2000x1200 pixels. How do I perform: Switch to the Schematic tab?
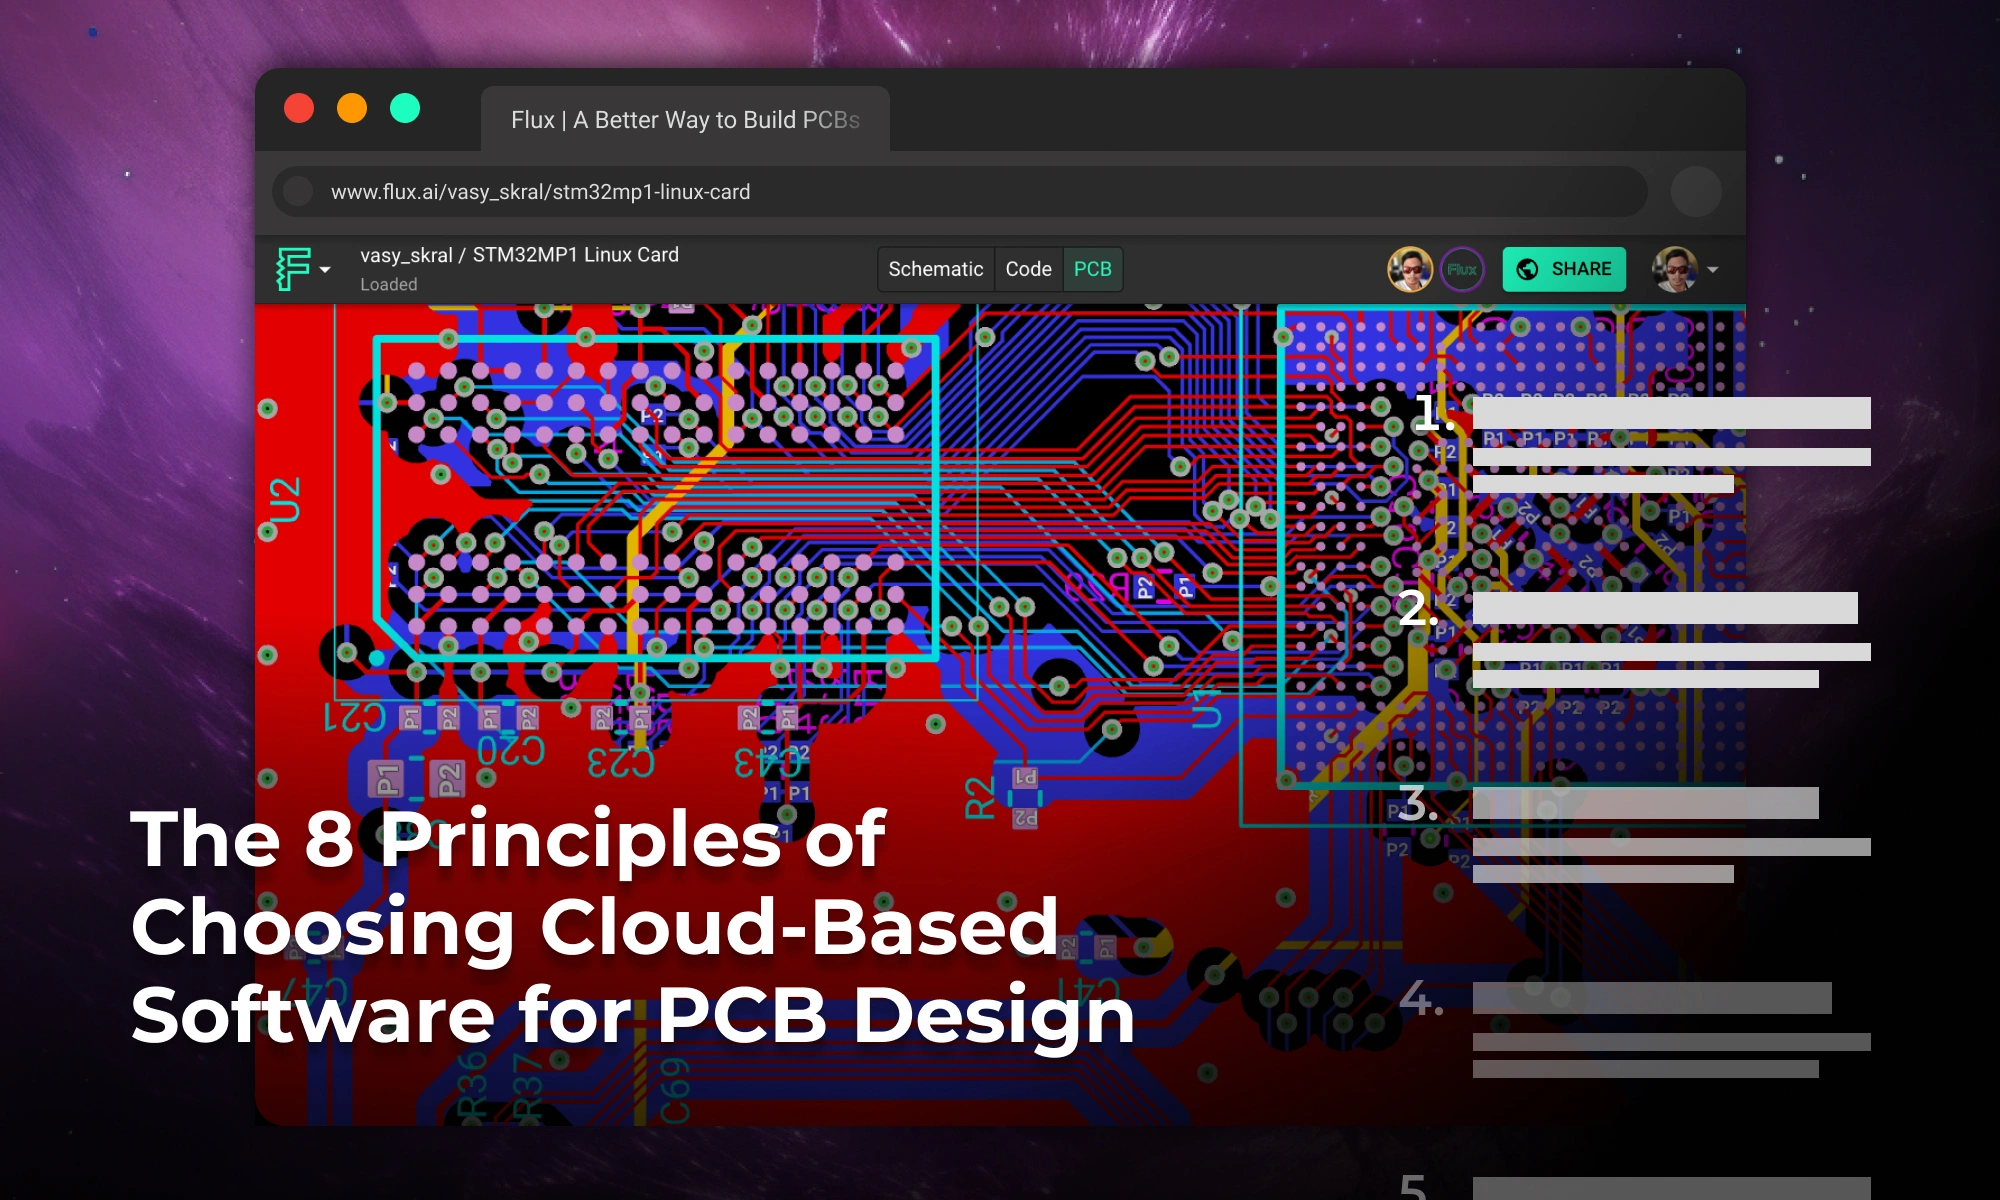(935, 269)
